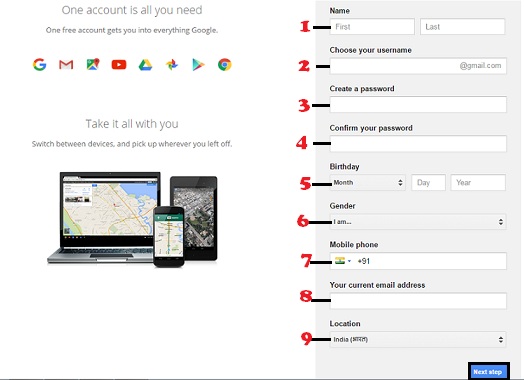This screenshot has height=380, width=524.
Task: Select the Create a password field
Action: tap(418, 105)
